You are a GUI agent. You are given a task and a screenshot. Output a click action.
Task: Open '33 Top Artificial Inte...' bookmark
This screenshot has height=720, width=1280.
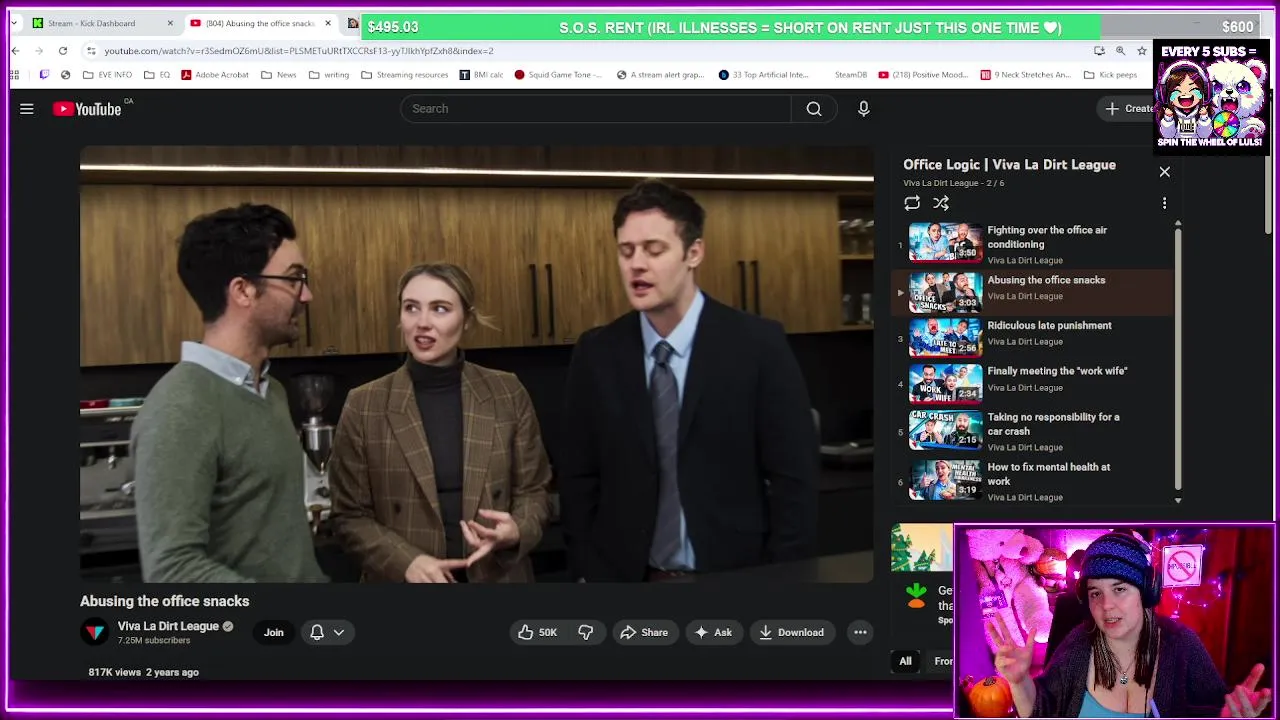coord(764,75)
